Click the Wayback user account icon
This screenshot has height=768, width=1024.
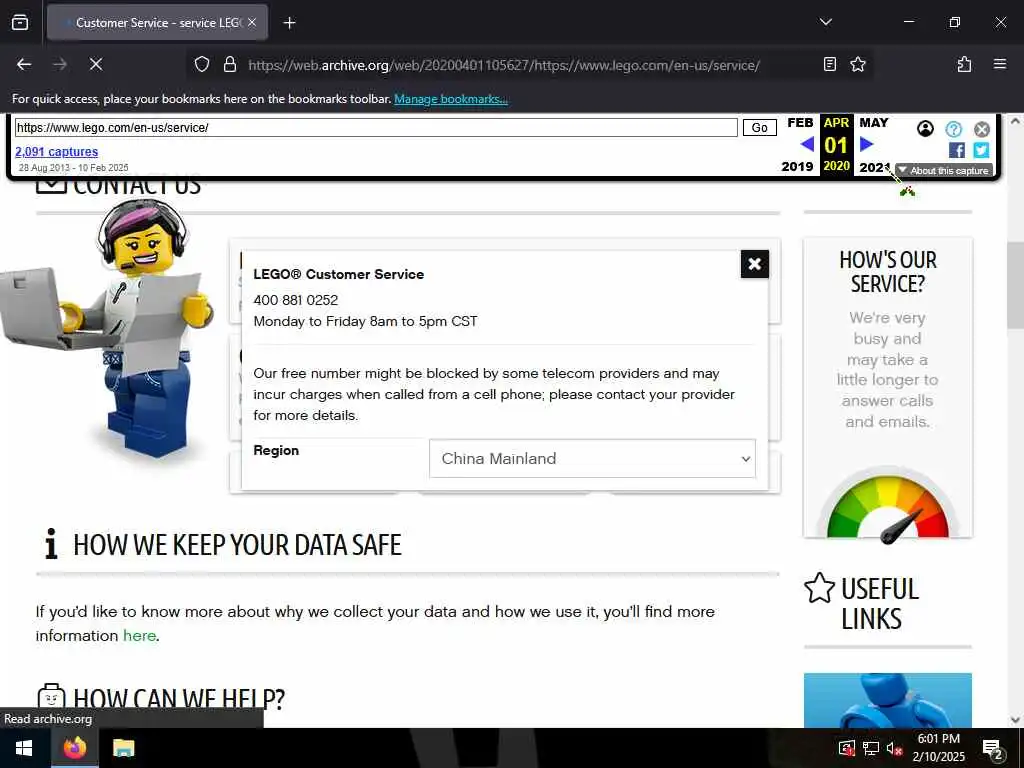[925, 129]
